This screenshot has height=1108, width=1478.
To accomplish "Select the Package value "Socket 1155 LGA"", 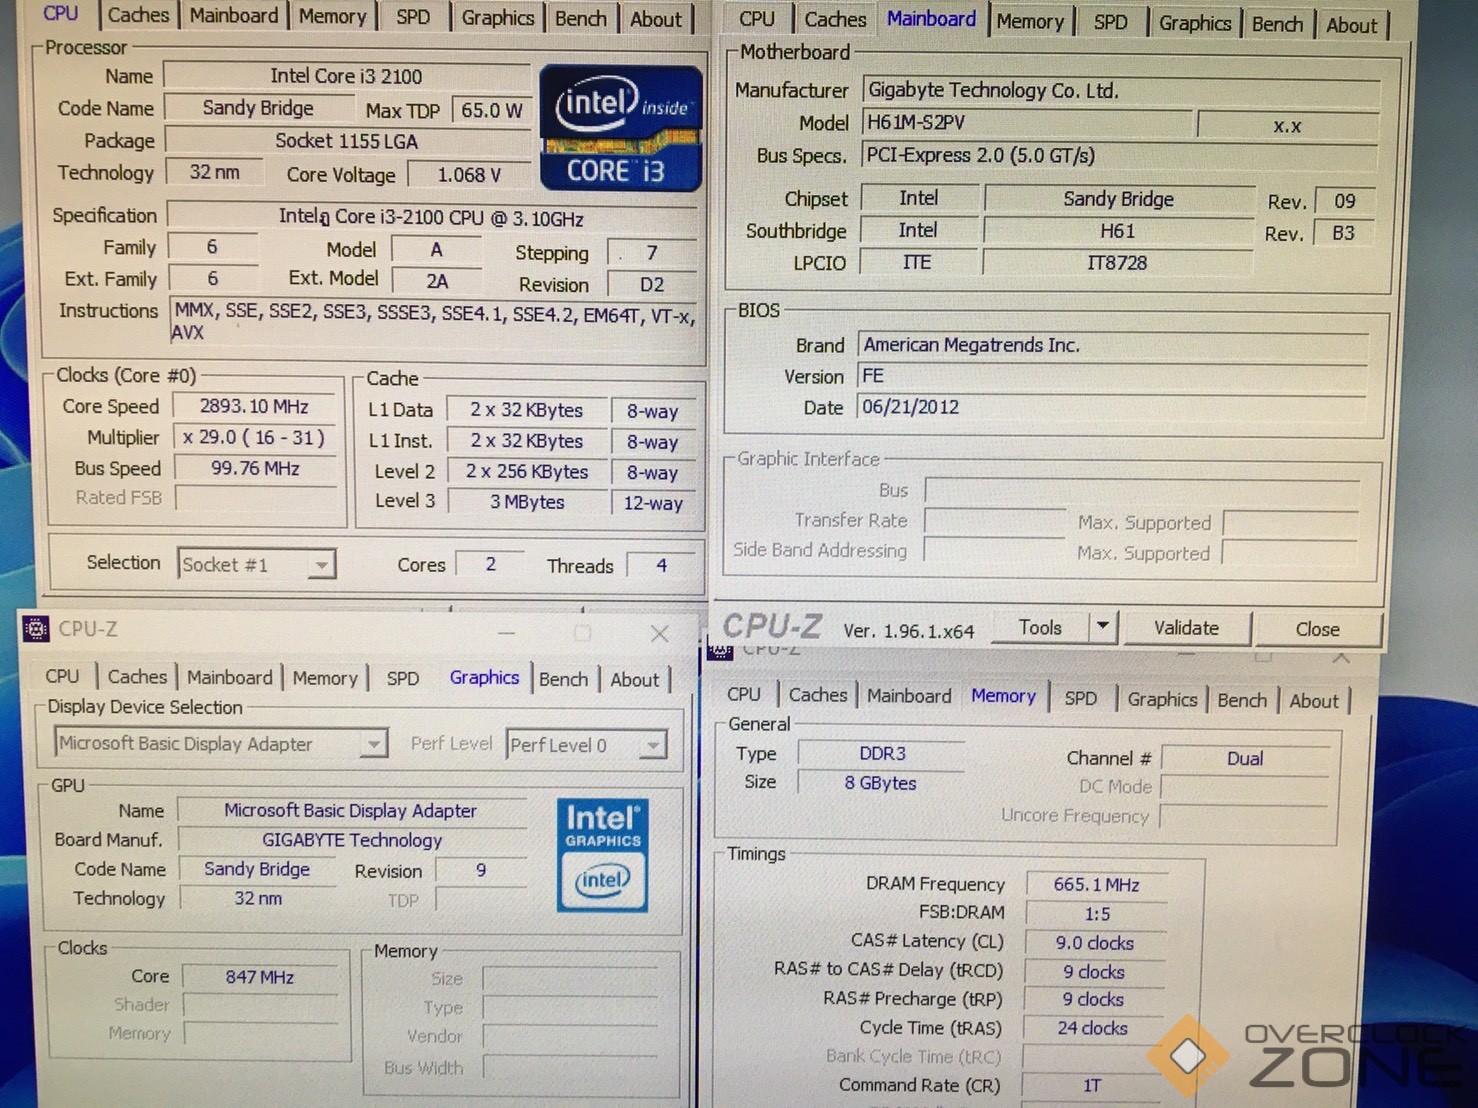I will [x=346, y=141].
